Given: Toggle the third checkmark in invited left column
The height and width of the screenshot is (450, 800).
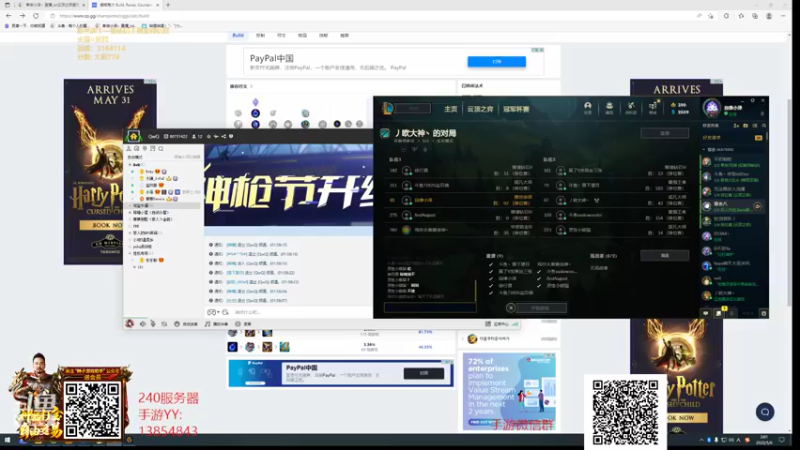Looking at the screenshot, I should (491, 279).
